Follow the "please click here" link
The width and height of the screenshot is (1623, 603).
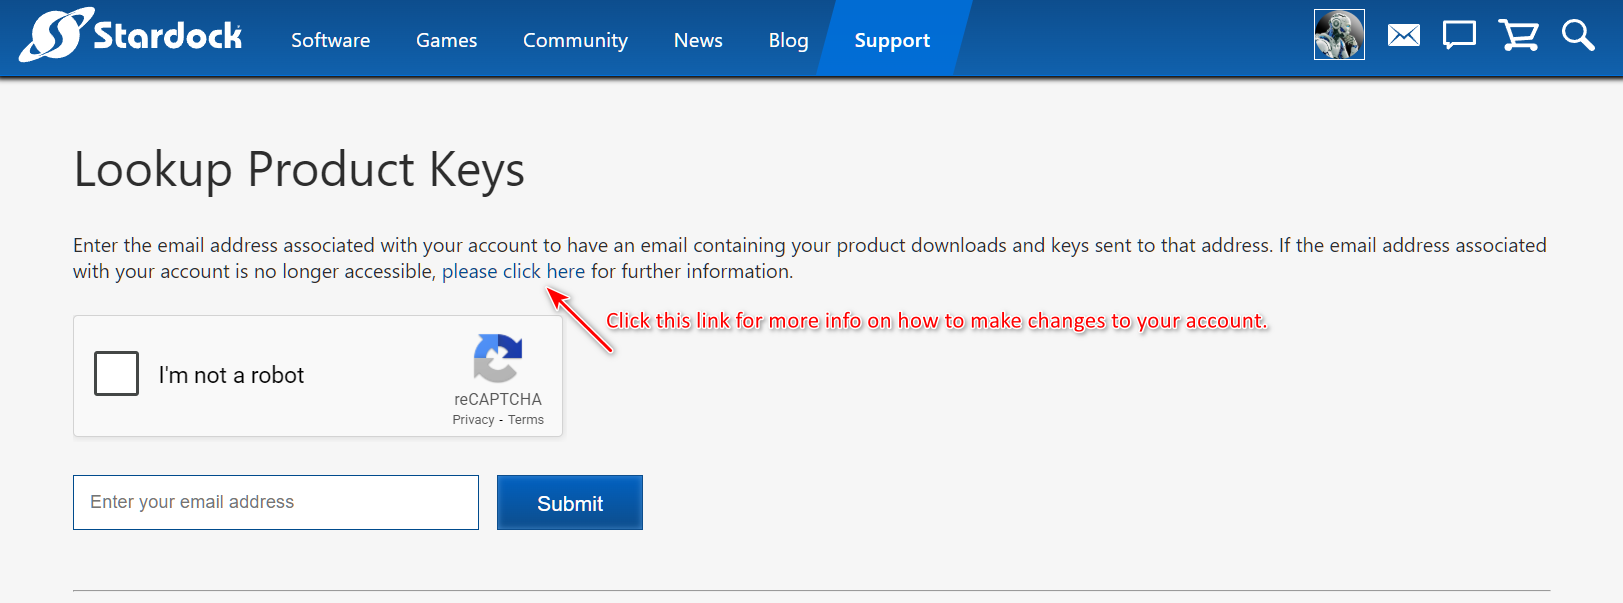[513, 272]
